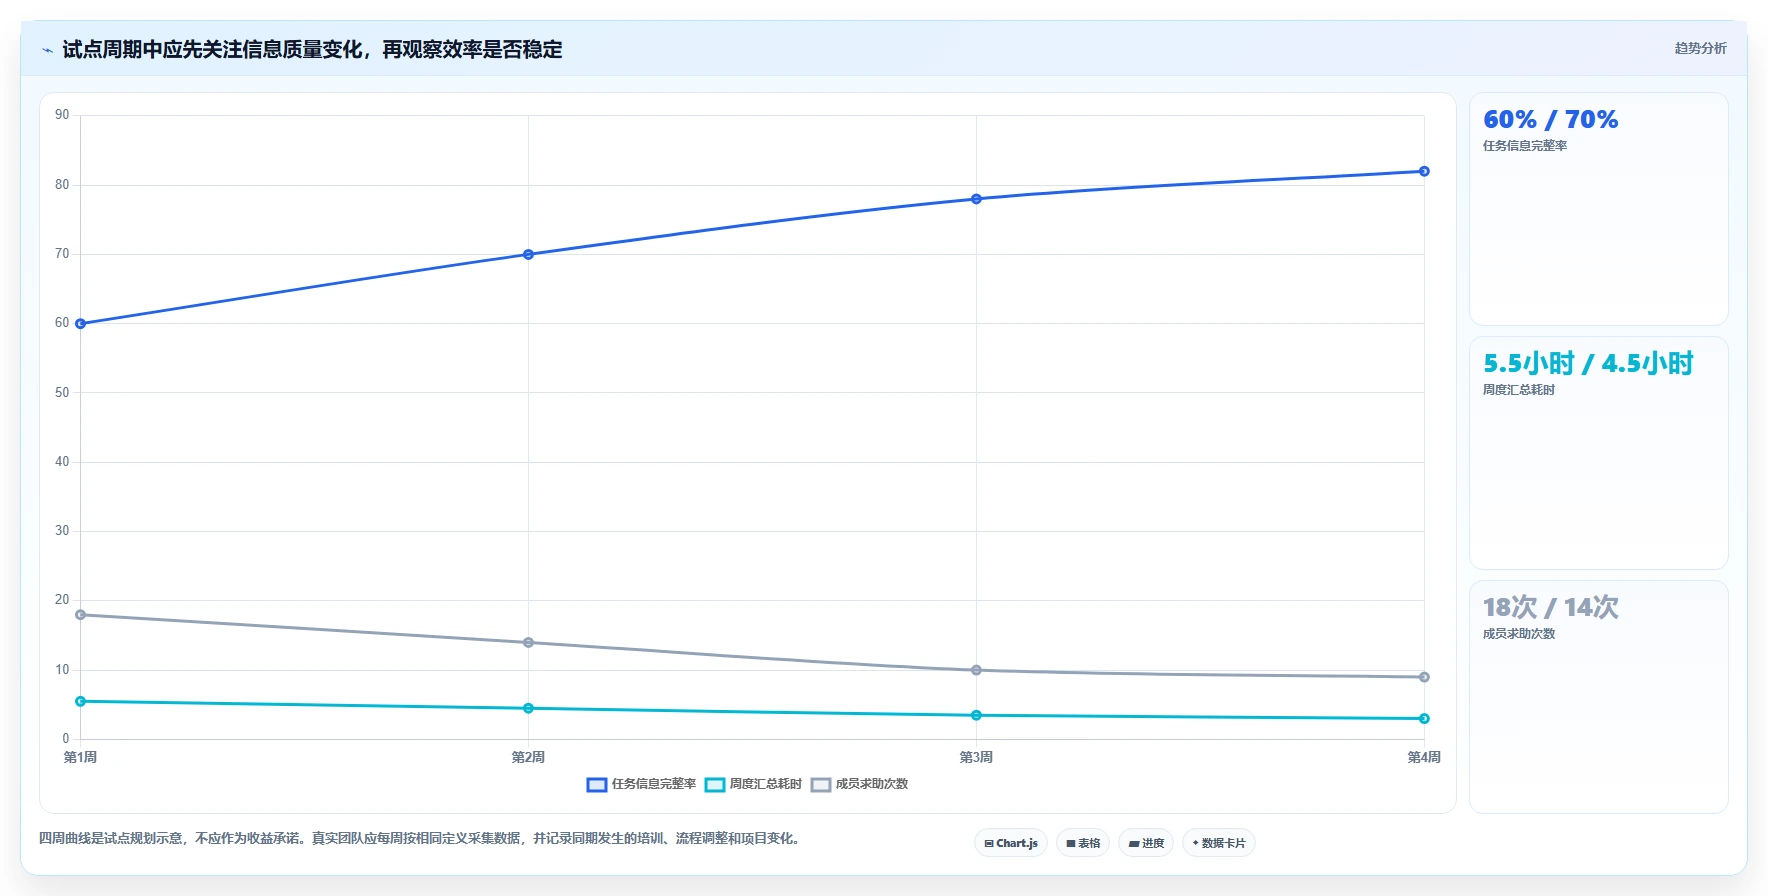
Task: Click the 任务信息完整率 caption in the stat card
Action: coord(1525,146)
